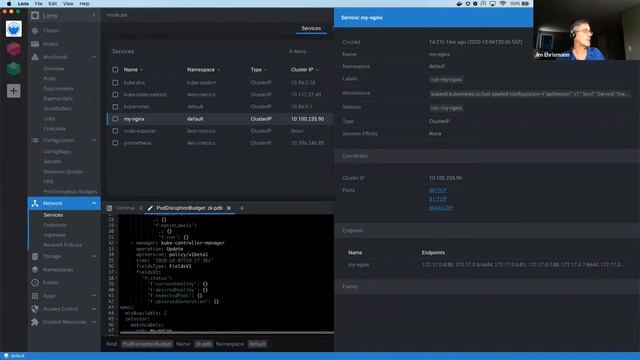Open the 80/TCP port link
The height and width of the screenshot is (360, 640).
438,190
